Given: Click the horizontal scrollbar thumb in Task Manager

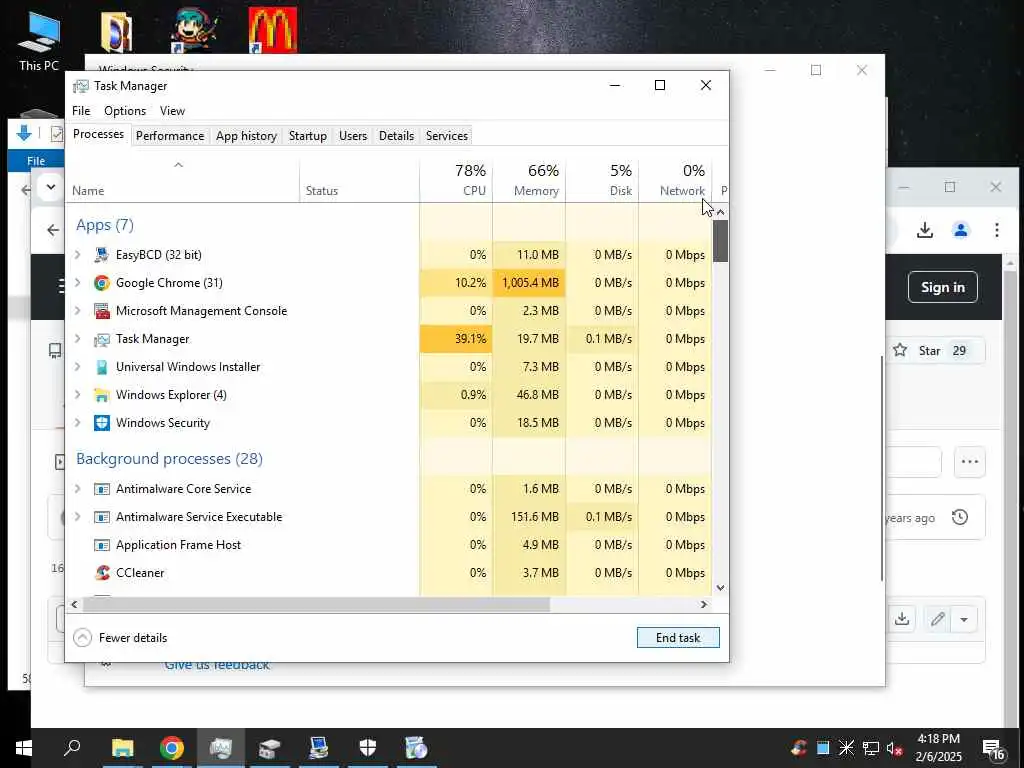Looking at the screenshot, I should [x=316, y=605].
